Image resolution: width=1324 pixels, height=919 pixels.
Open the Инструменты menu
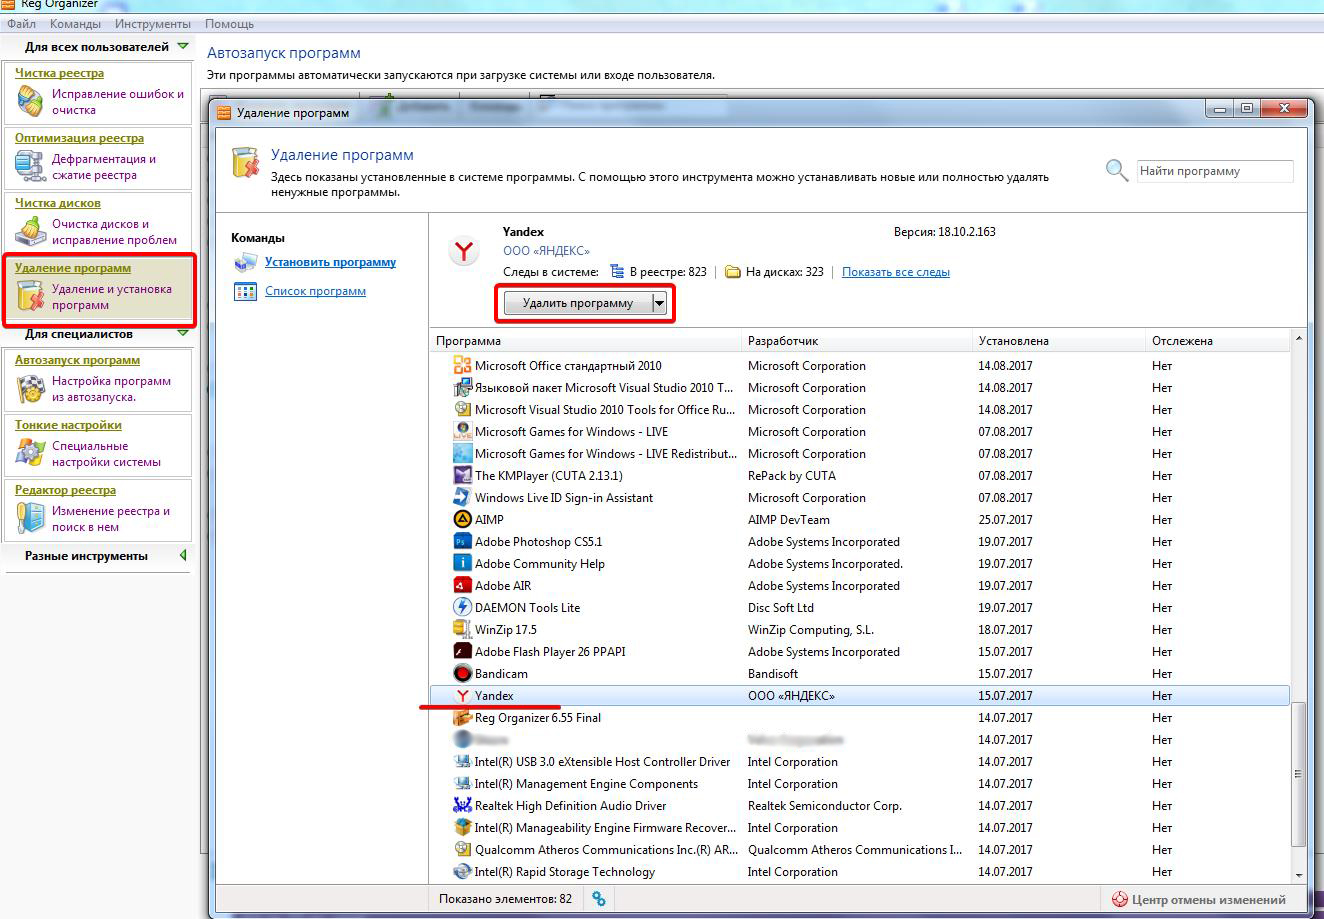[x=152, y=23]
